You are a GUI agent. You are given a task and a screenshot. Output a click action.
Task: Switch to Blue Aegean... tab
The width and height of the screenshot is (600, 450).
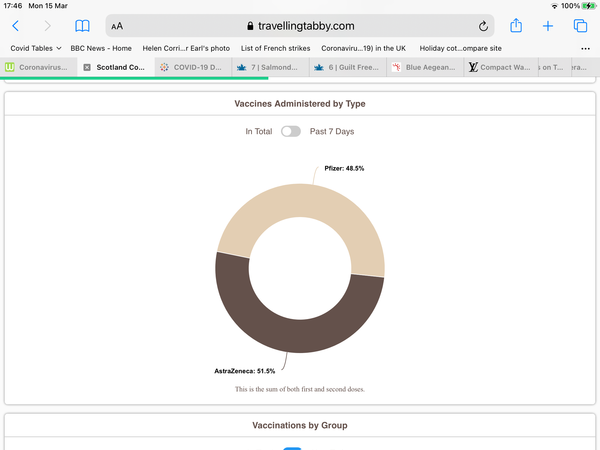tap(425, 67)
